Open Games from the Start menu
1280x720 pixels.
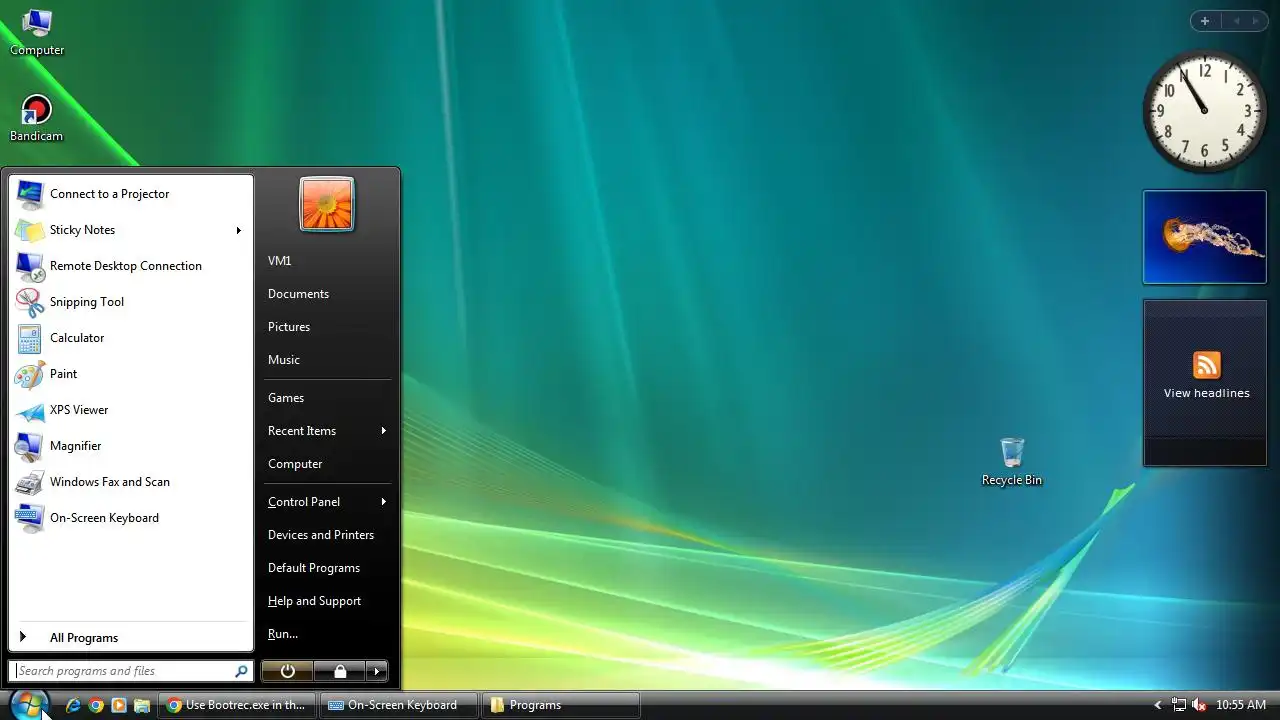[x=327, y=398]
